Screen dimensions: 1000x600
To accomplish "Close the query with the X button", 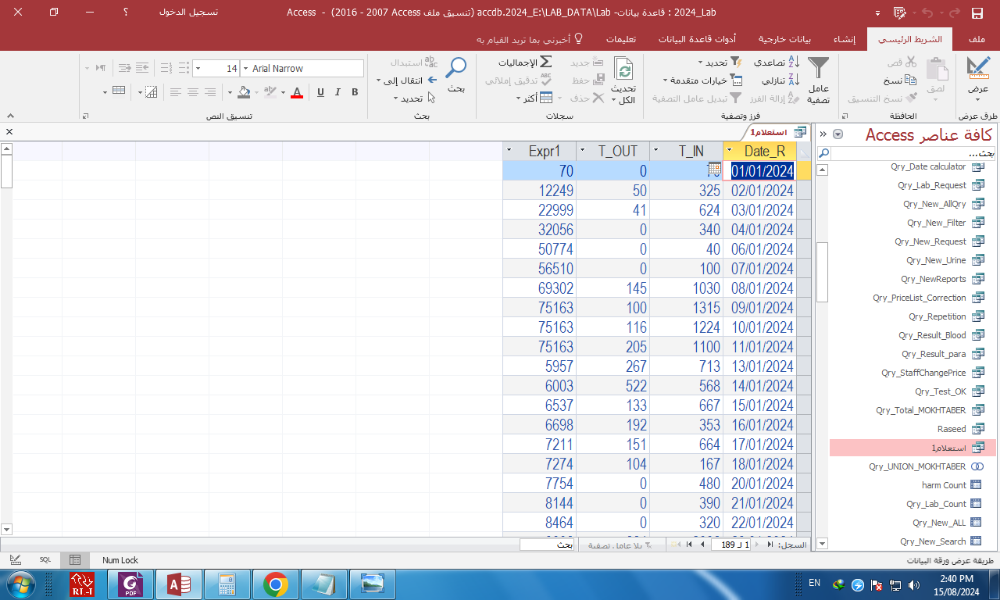I will [9, 131].
